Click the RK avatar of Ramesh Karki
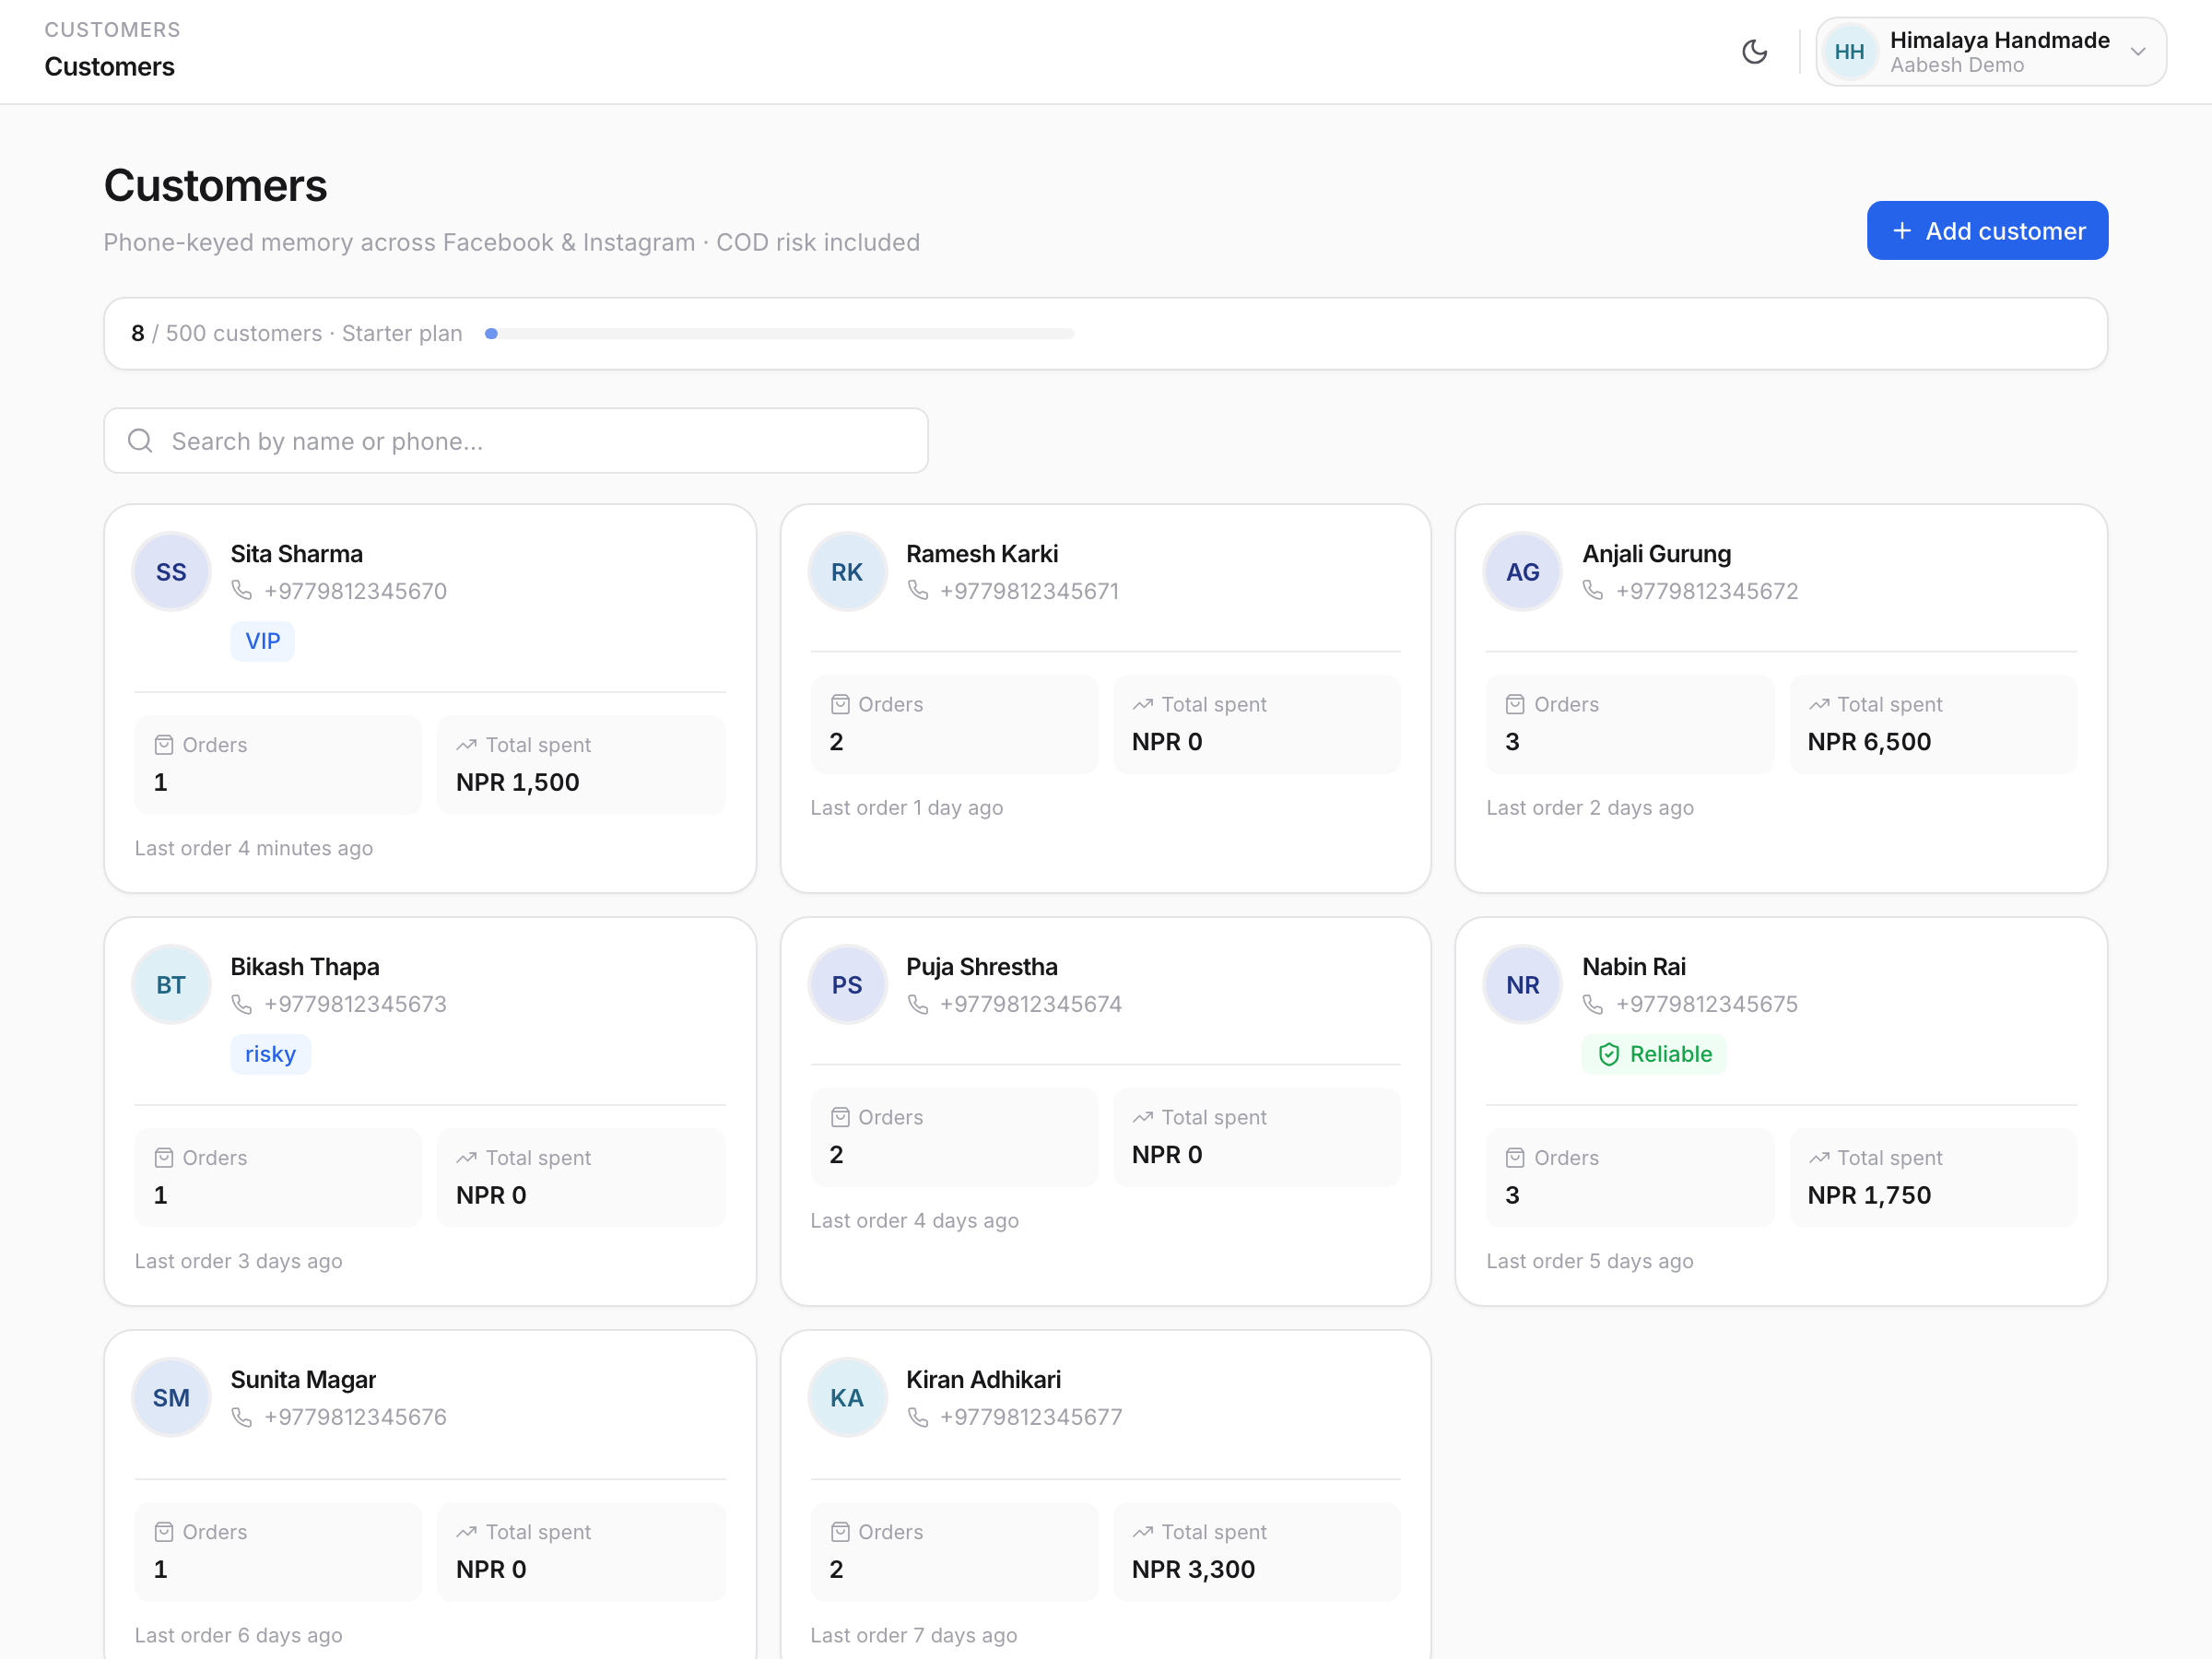Viewport: 2212px width, 1659px height. point(847,572)
